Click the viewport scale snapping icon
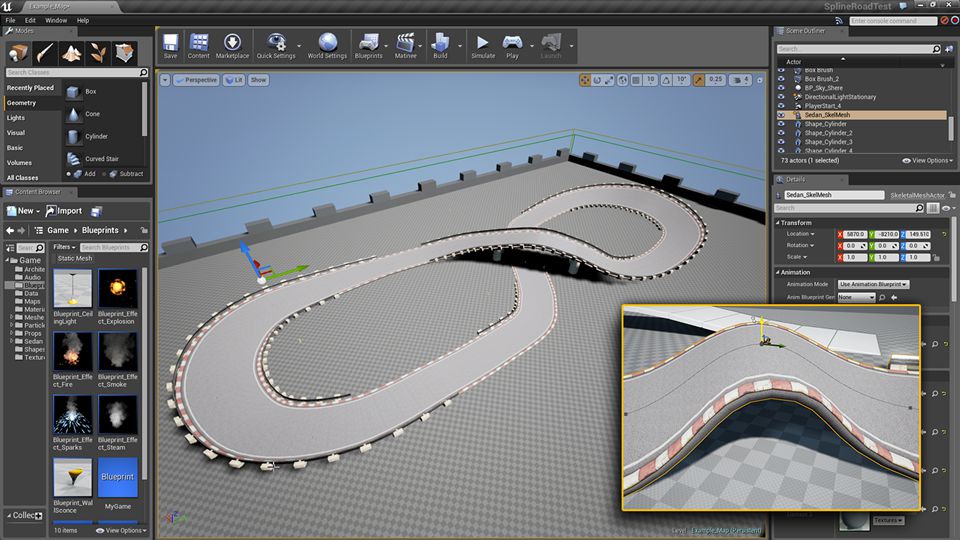The width and height of the screenshot is (960, 540). (x=699, y=80)
